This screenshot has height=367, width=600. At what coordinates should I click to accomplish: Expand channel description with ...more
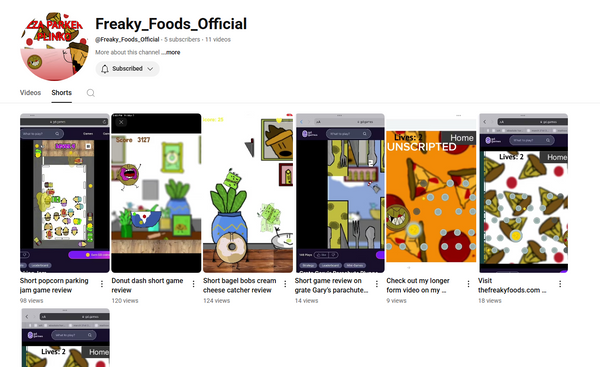171,52
